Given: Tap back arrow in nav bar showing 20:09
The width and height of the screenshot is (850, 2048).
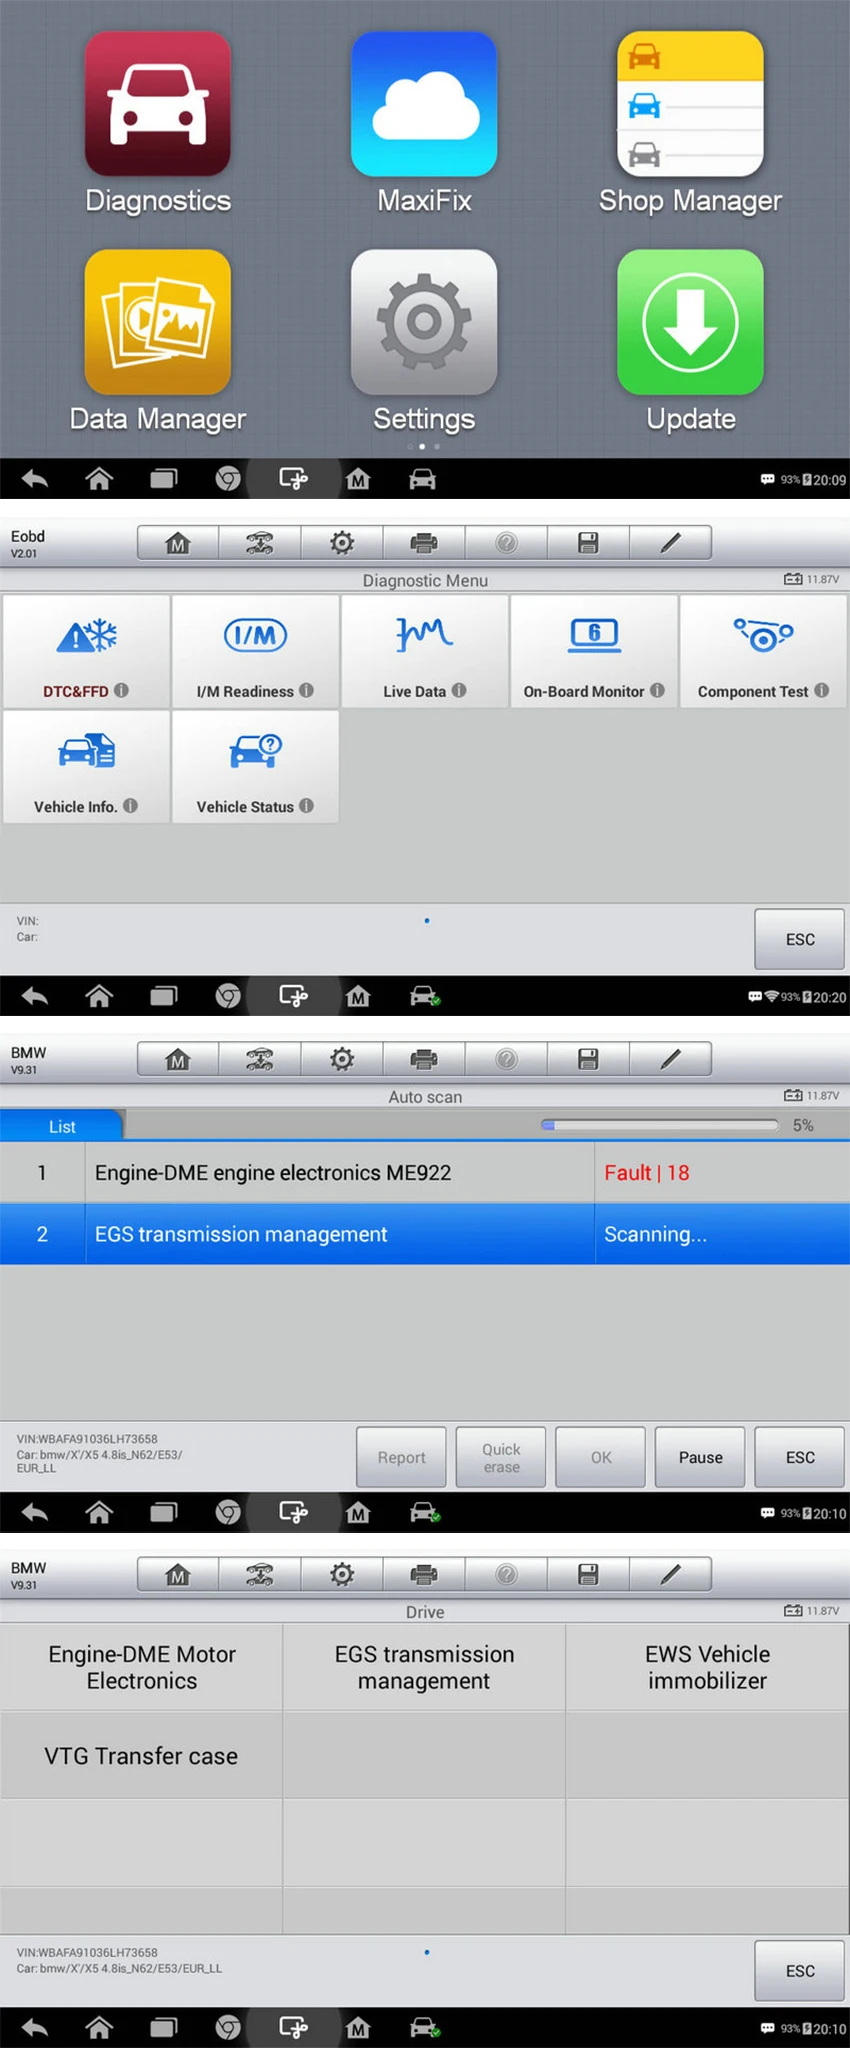Looking at the screenshot, I should click(x=35, y=480).
